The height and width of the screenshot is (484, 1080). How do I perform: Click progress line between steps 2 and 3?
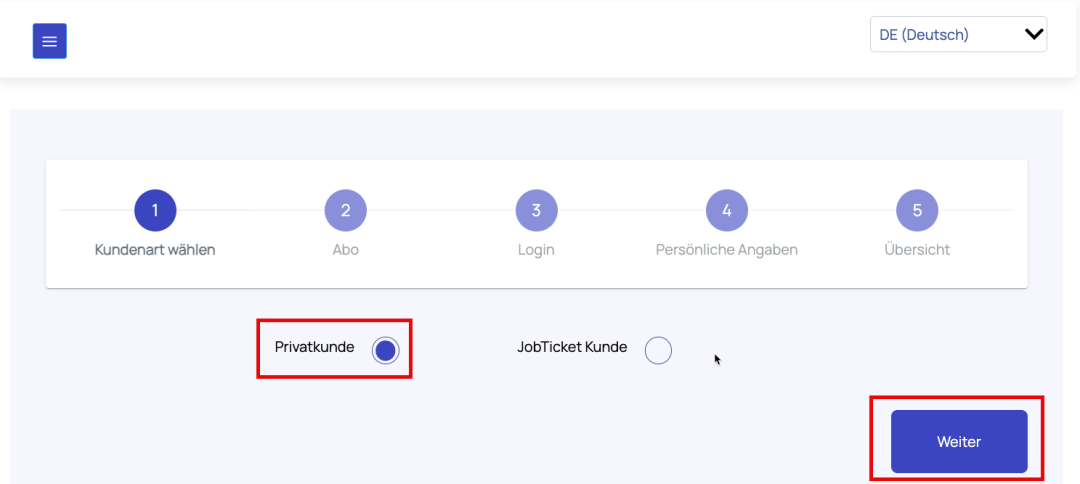click(x=441, y=210)
